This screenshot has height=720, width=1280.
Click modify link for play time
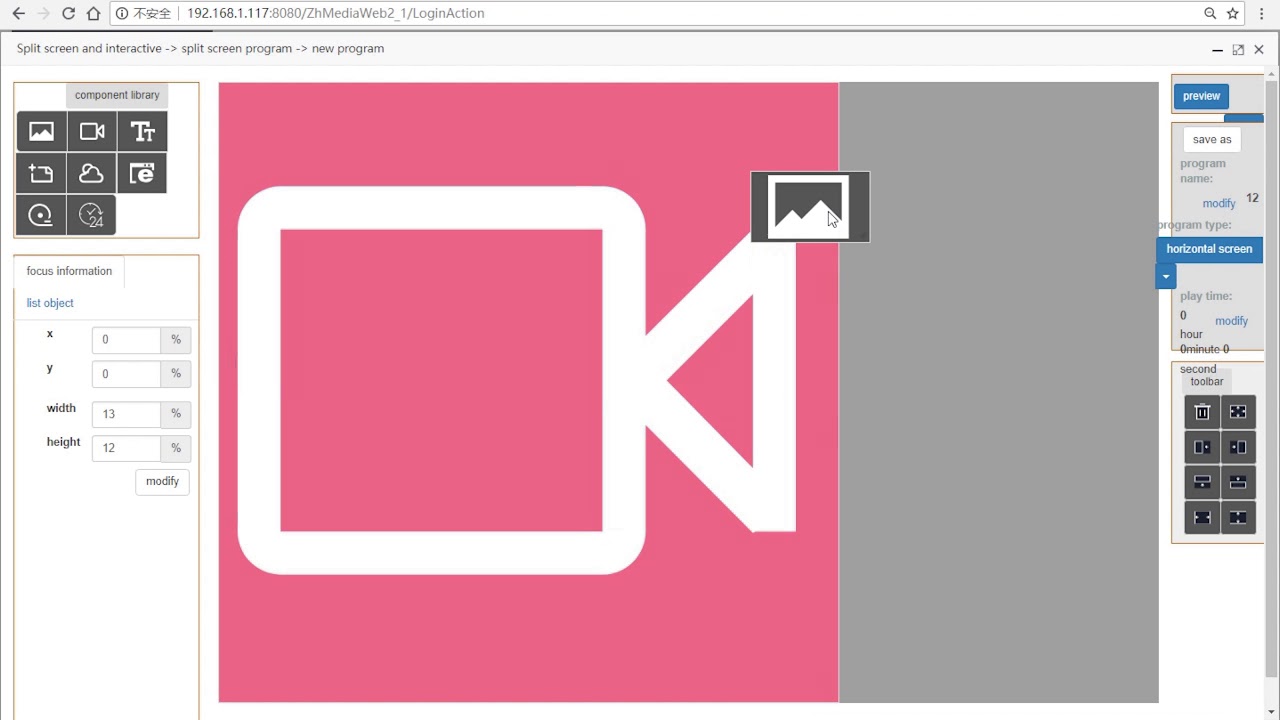coord(1231,321)
